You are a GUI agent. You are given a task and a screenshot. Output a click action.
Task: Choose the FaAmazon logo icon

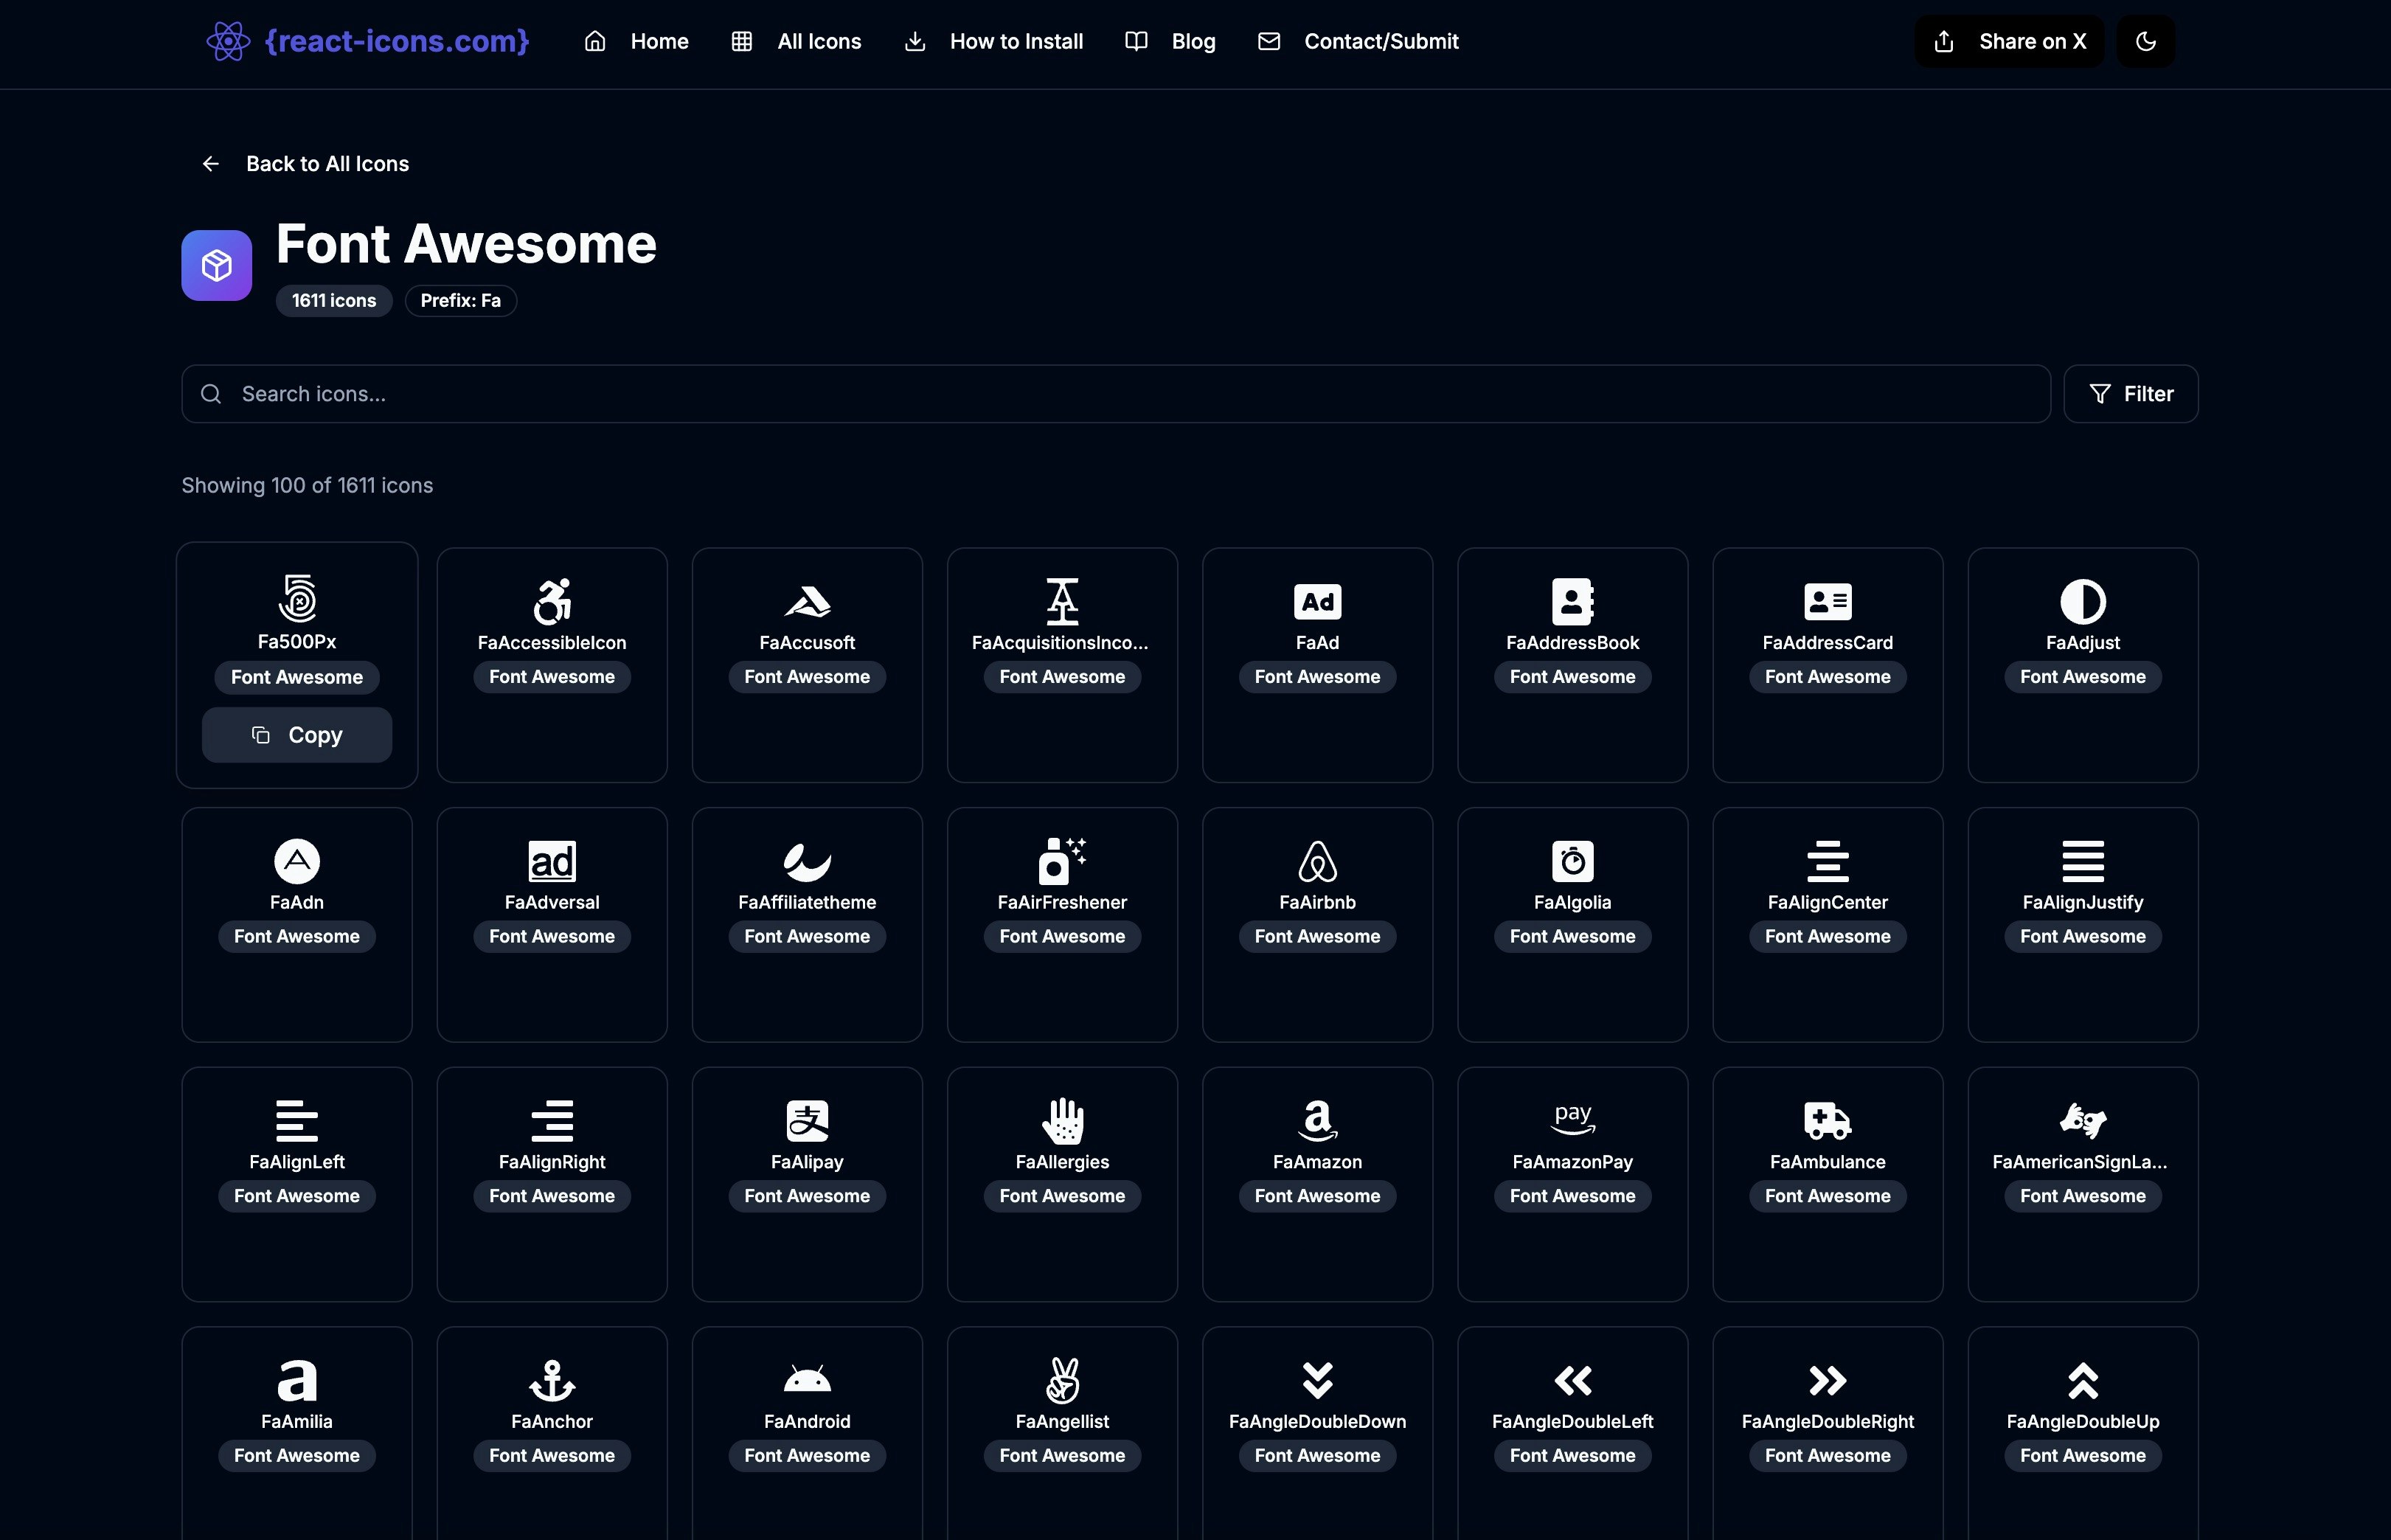[x=1317, y=1120]
